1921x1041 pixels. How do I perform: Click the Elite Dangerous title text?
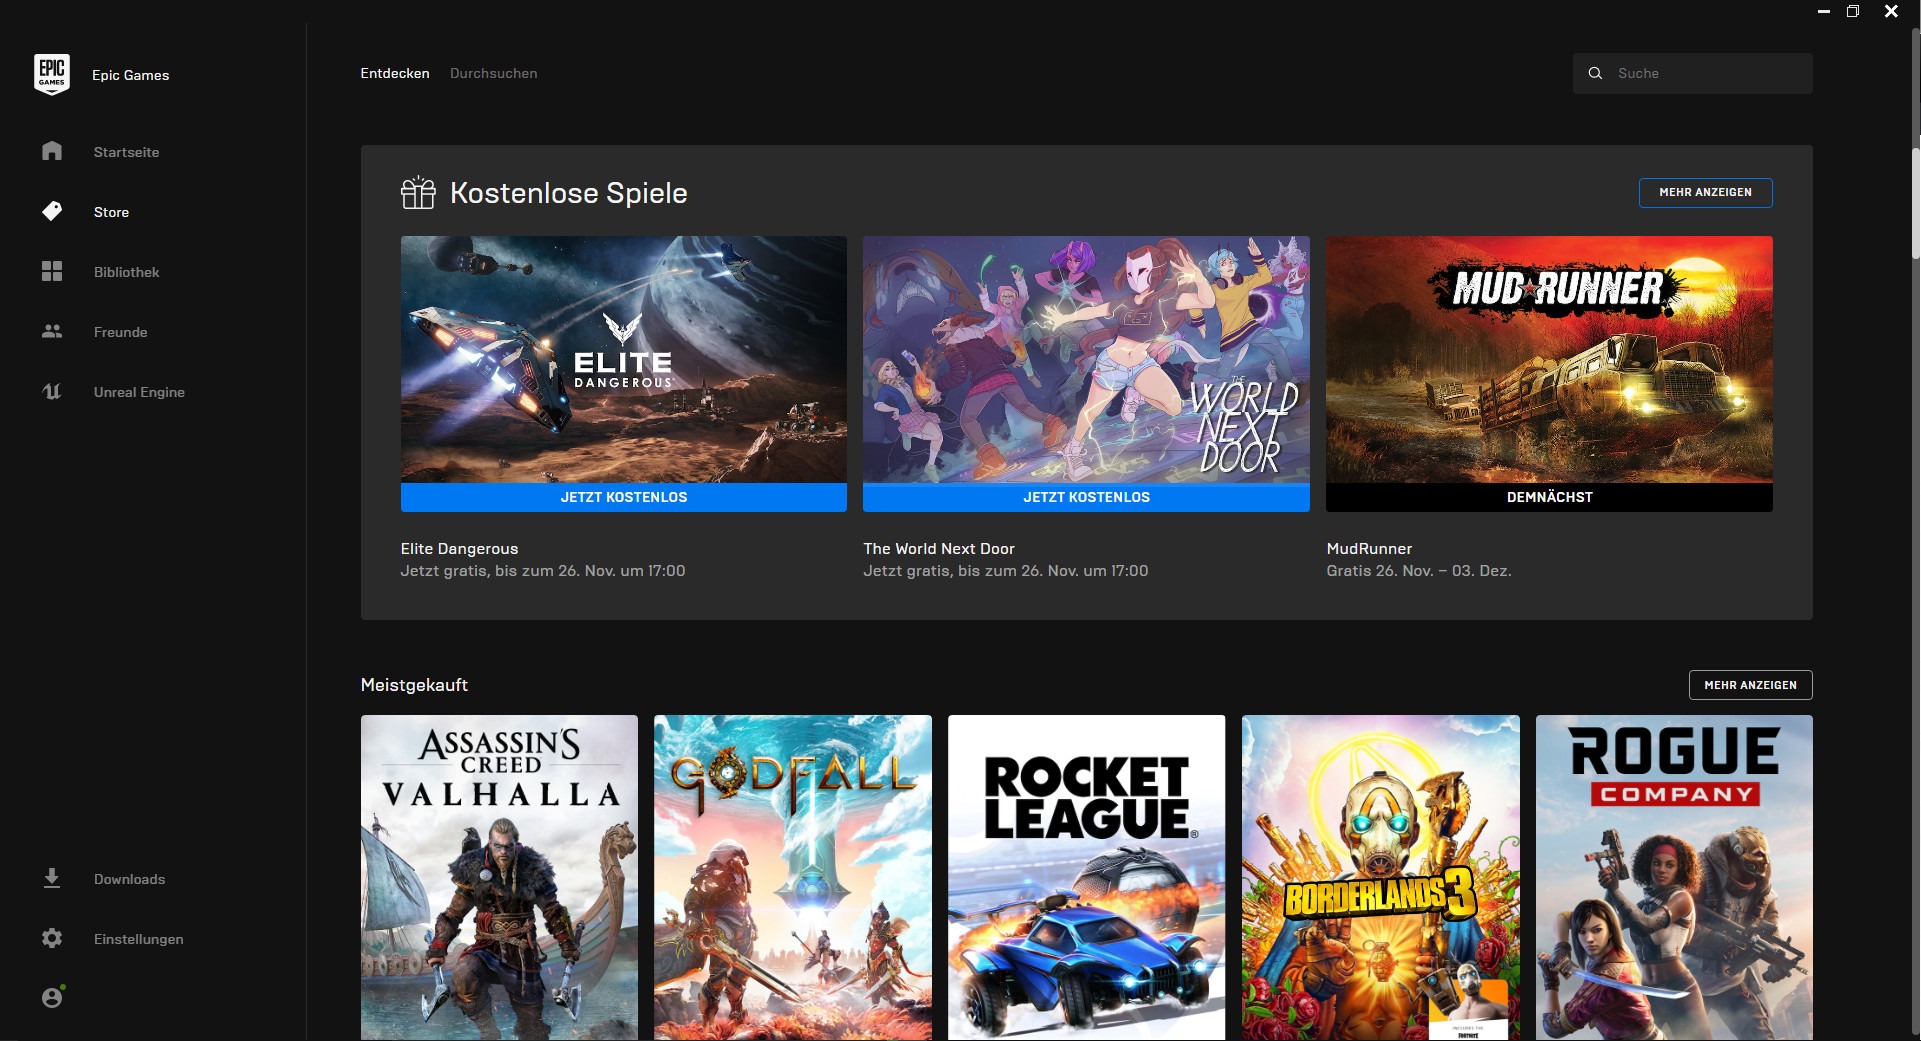point(459,549)
